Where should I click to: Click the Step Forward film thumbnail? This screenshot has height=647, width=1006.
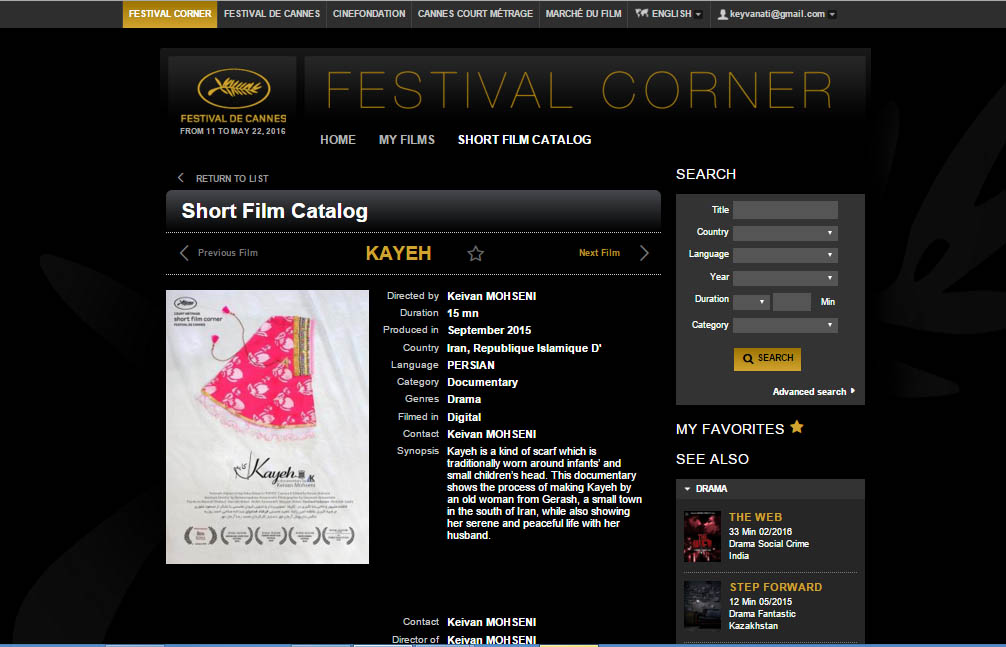tap(703, 606)
